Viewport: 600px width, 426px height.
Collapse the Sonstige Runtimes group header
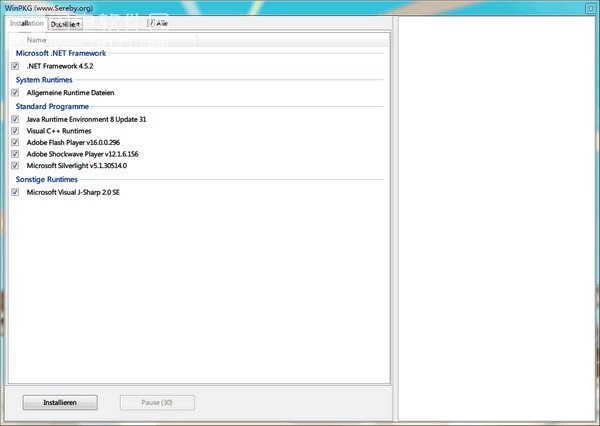click(47, 179)
